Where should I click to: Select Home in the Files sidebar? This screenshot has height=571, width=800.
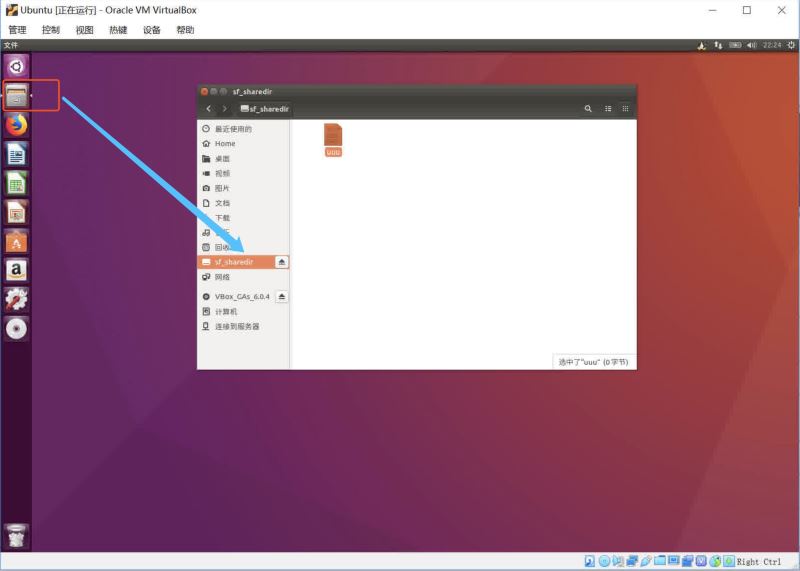tap(225, 144)
